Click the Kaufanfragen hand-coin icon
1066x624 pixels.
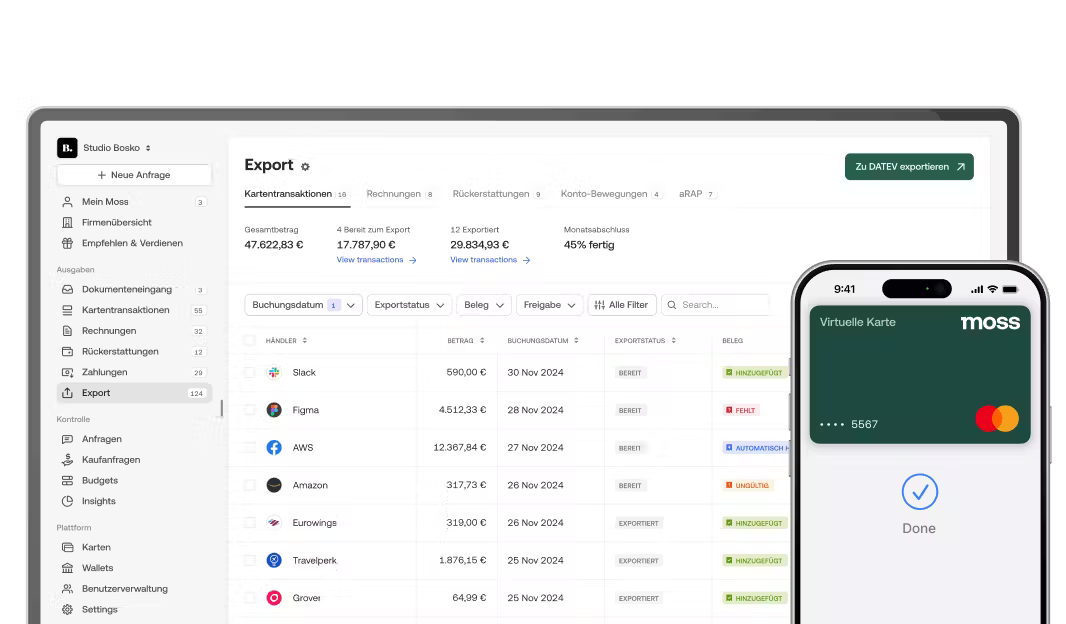pos(67,460)
